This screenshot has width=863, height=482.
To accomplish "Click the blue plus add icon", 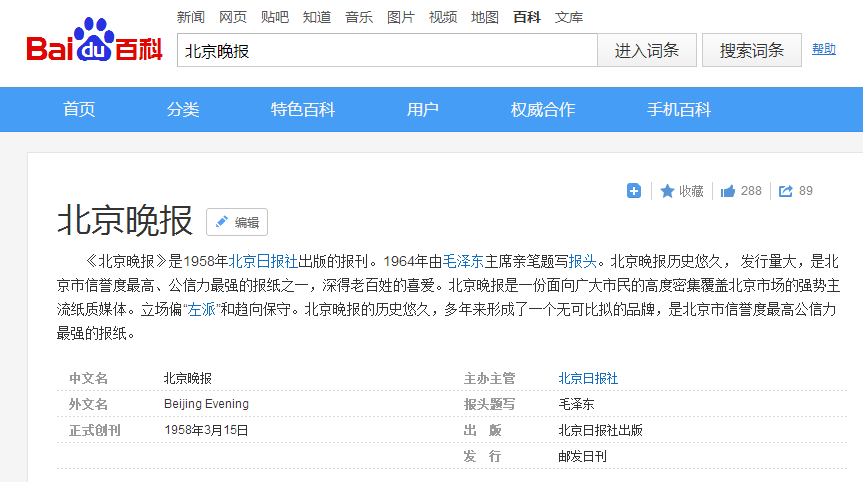I will click(633, 191).
